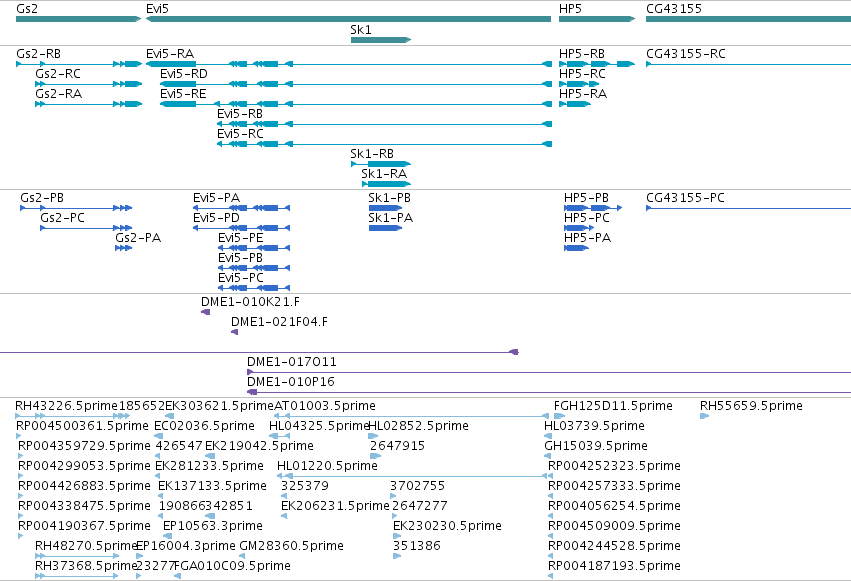
Task: Click protein label Gs2-PB
Action: click(x=42, y=198)
